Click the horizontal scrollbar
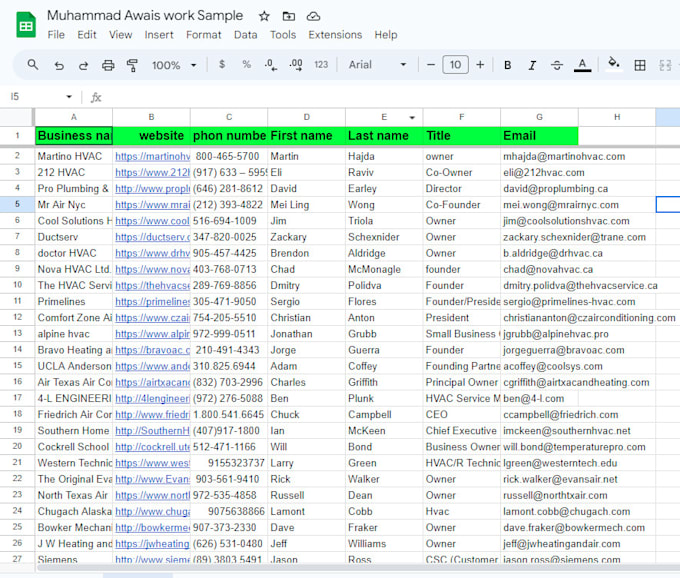 (356, 567)
